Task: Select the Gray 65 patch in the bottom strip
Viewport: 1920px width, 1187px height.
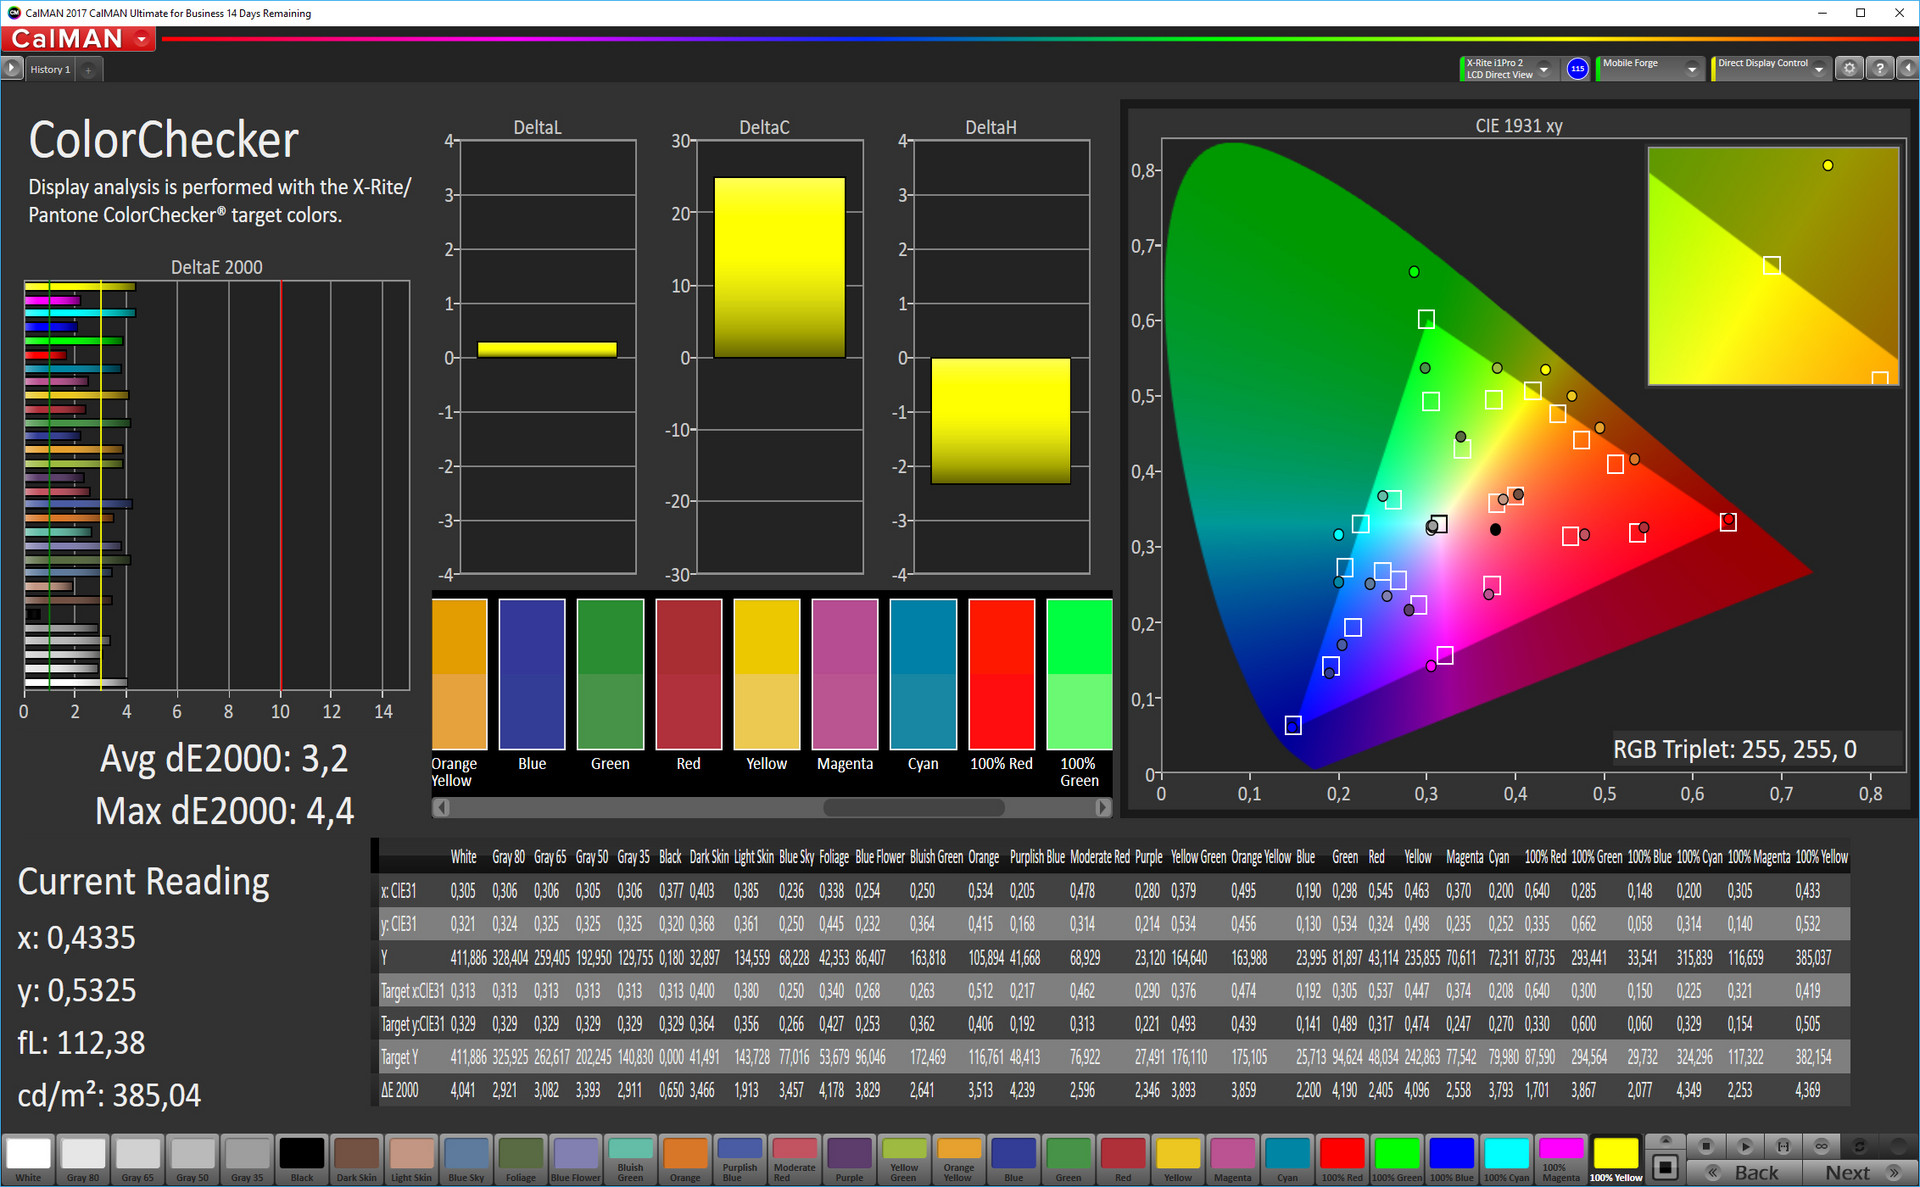Action: pyautogui.click(x=138, y=1160)
